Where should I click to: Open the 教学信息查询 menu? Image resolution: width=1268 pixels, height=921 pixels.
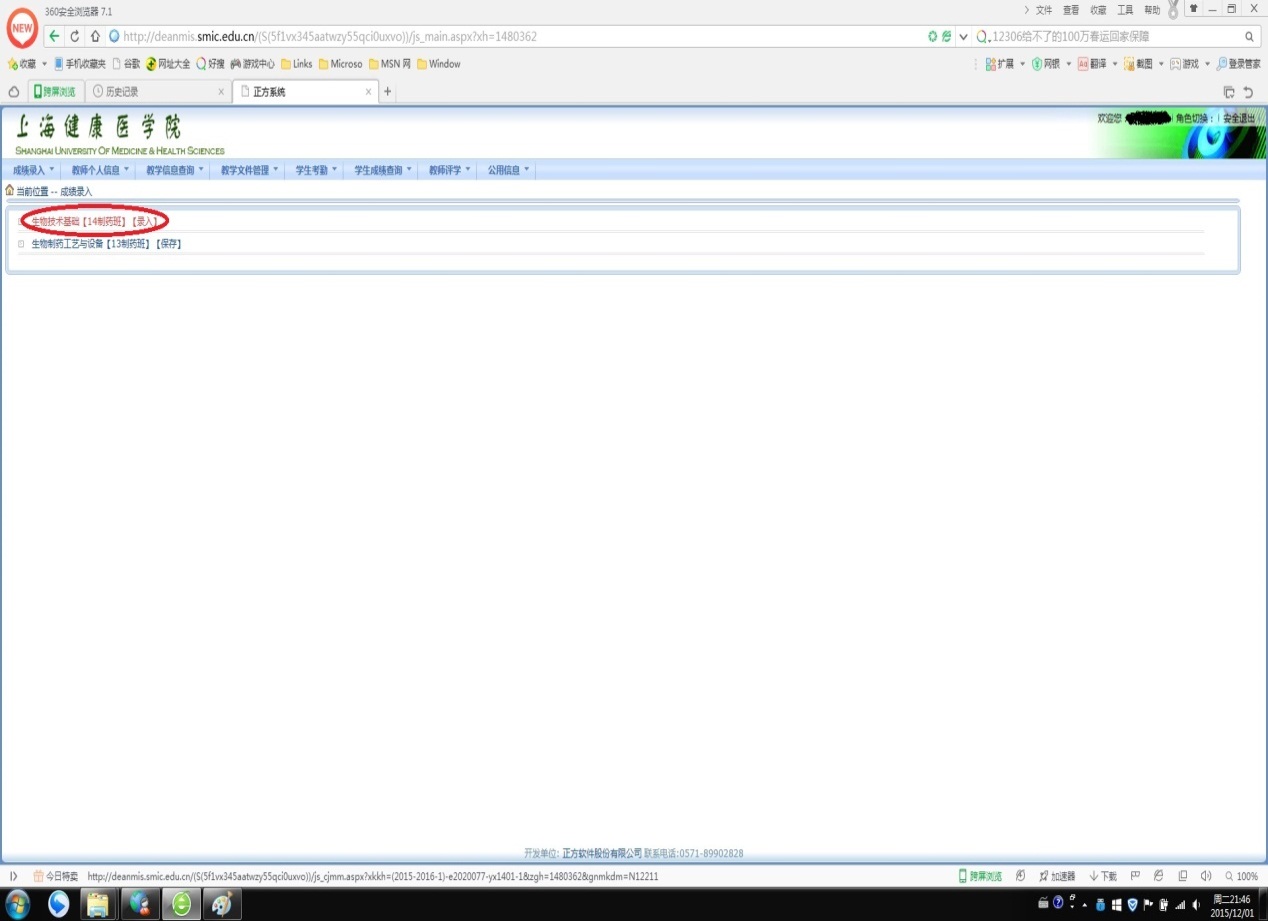[x=174, y=170]
